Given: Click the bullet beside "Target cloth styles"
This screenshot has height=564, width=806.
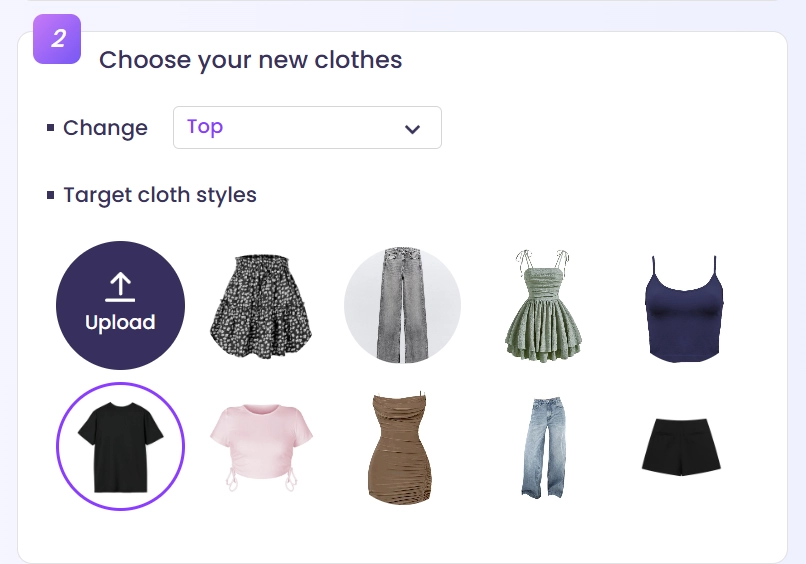Looking at the screenshot, I should 50,195.
